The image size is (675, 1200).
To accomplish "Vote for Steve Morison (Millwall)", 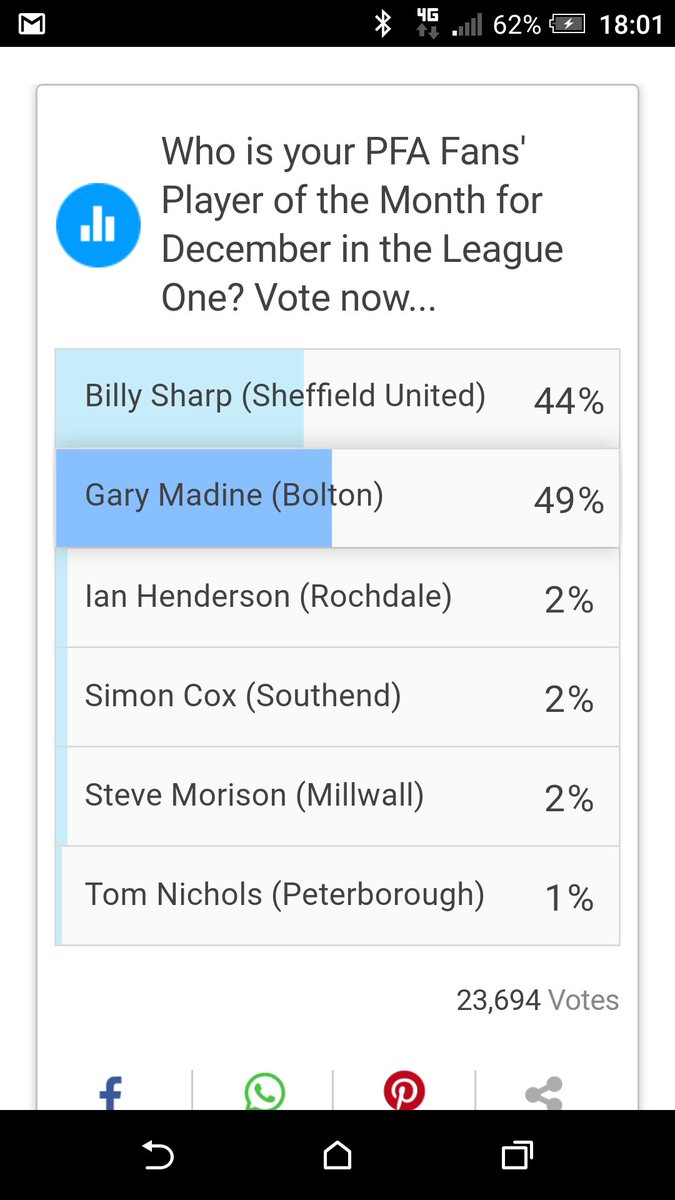I will (x=337, y=796).
